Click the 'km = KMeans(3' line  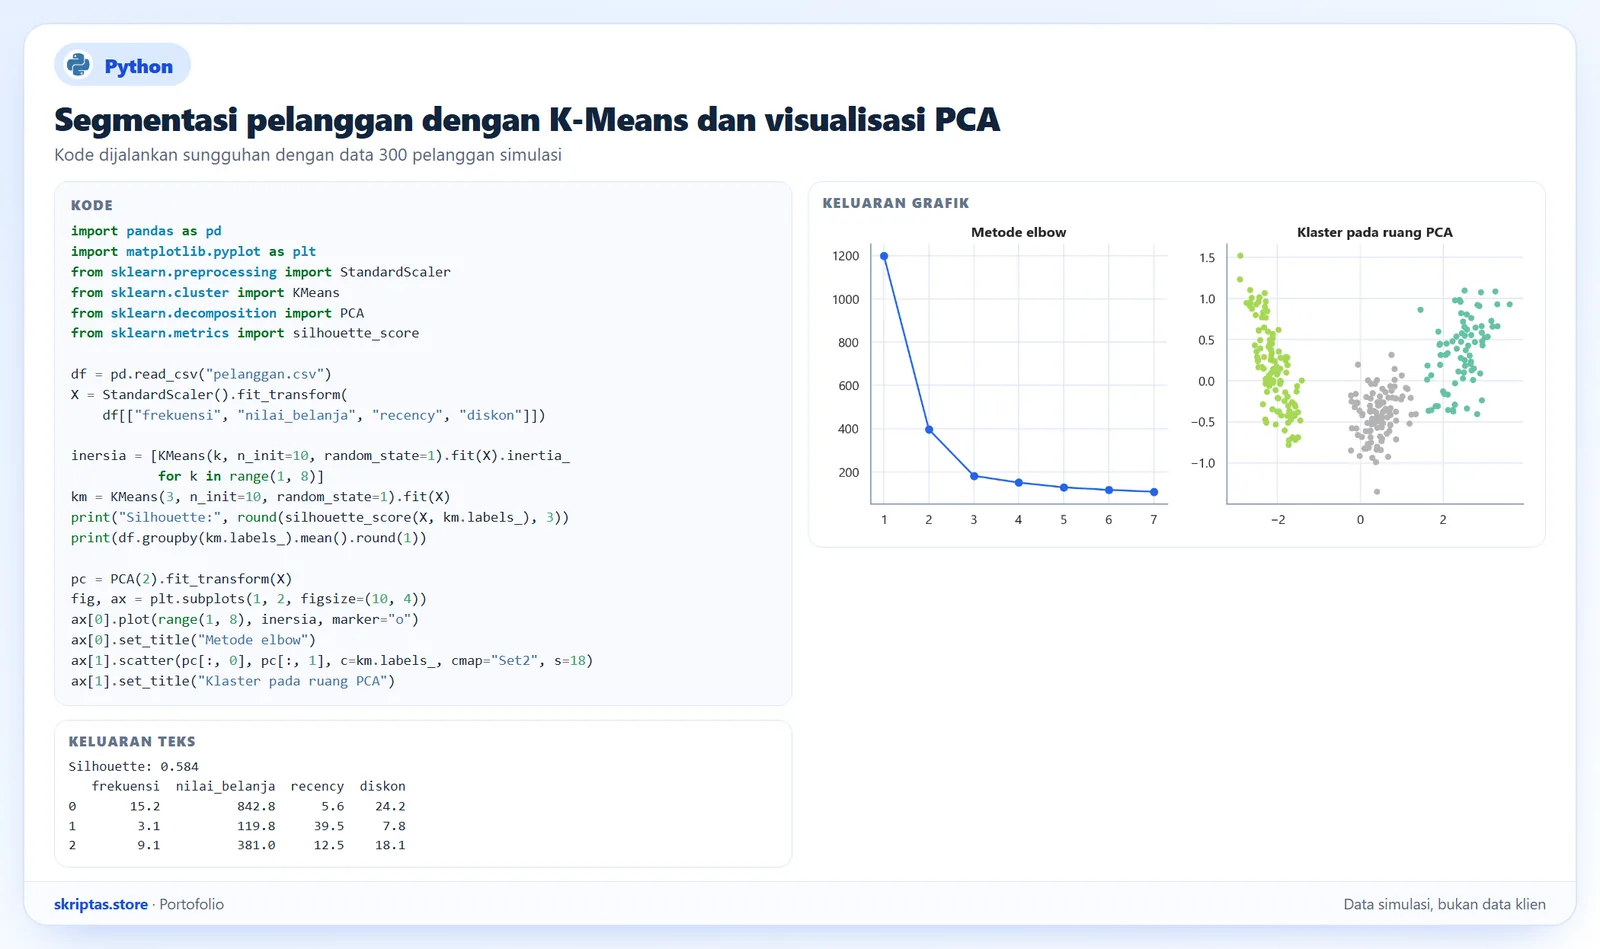261,497
